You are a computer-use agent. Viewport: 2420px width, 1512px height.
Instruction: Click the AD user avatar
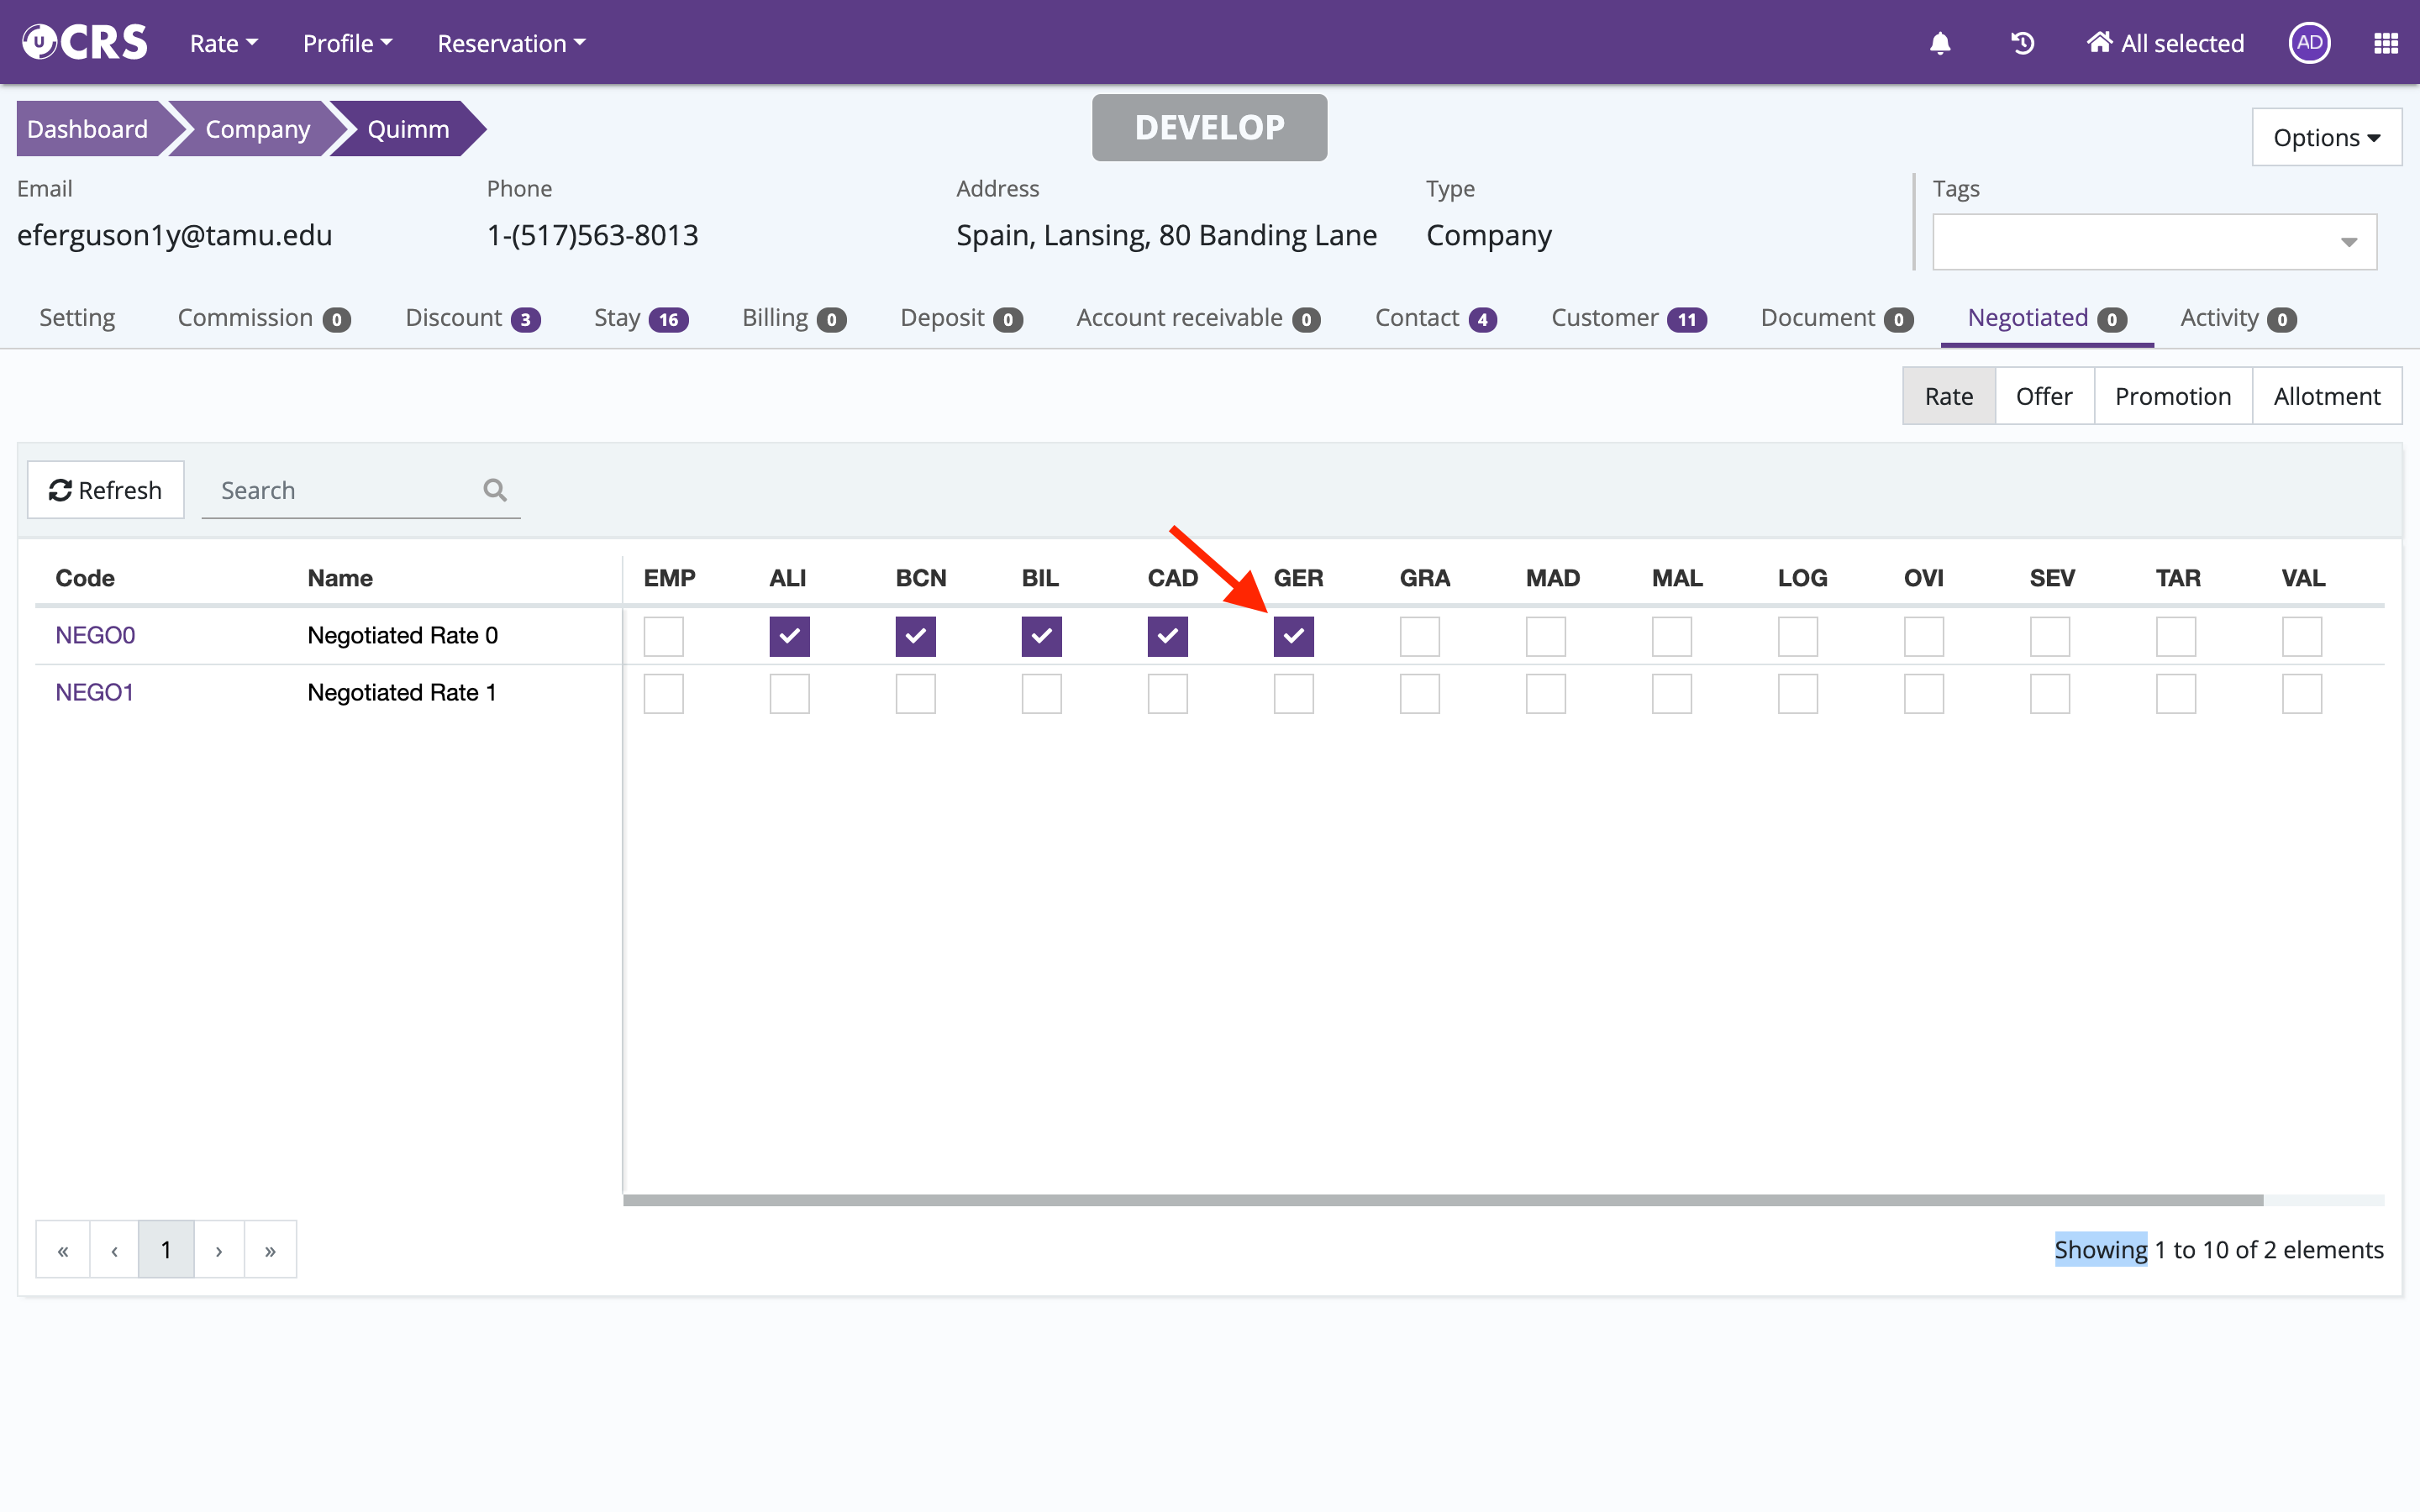[2309, 43]
